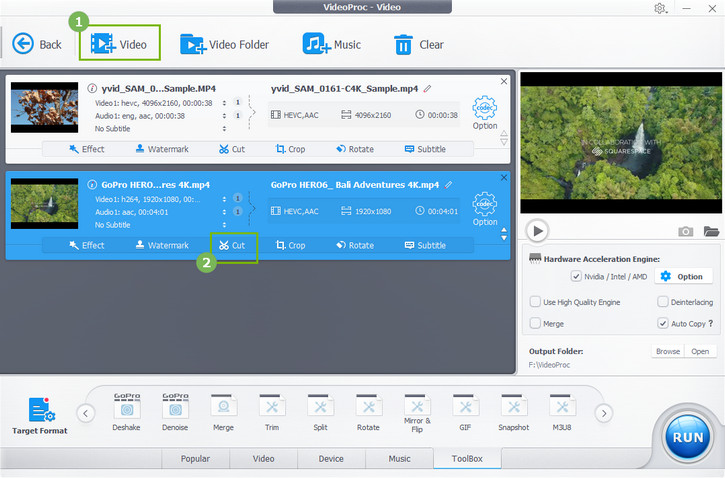
Task: Select Rotate toolbox preset
Action: [x=368, y=412]
